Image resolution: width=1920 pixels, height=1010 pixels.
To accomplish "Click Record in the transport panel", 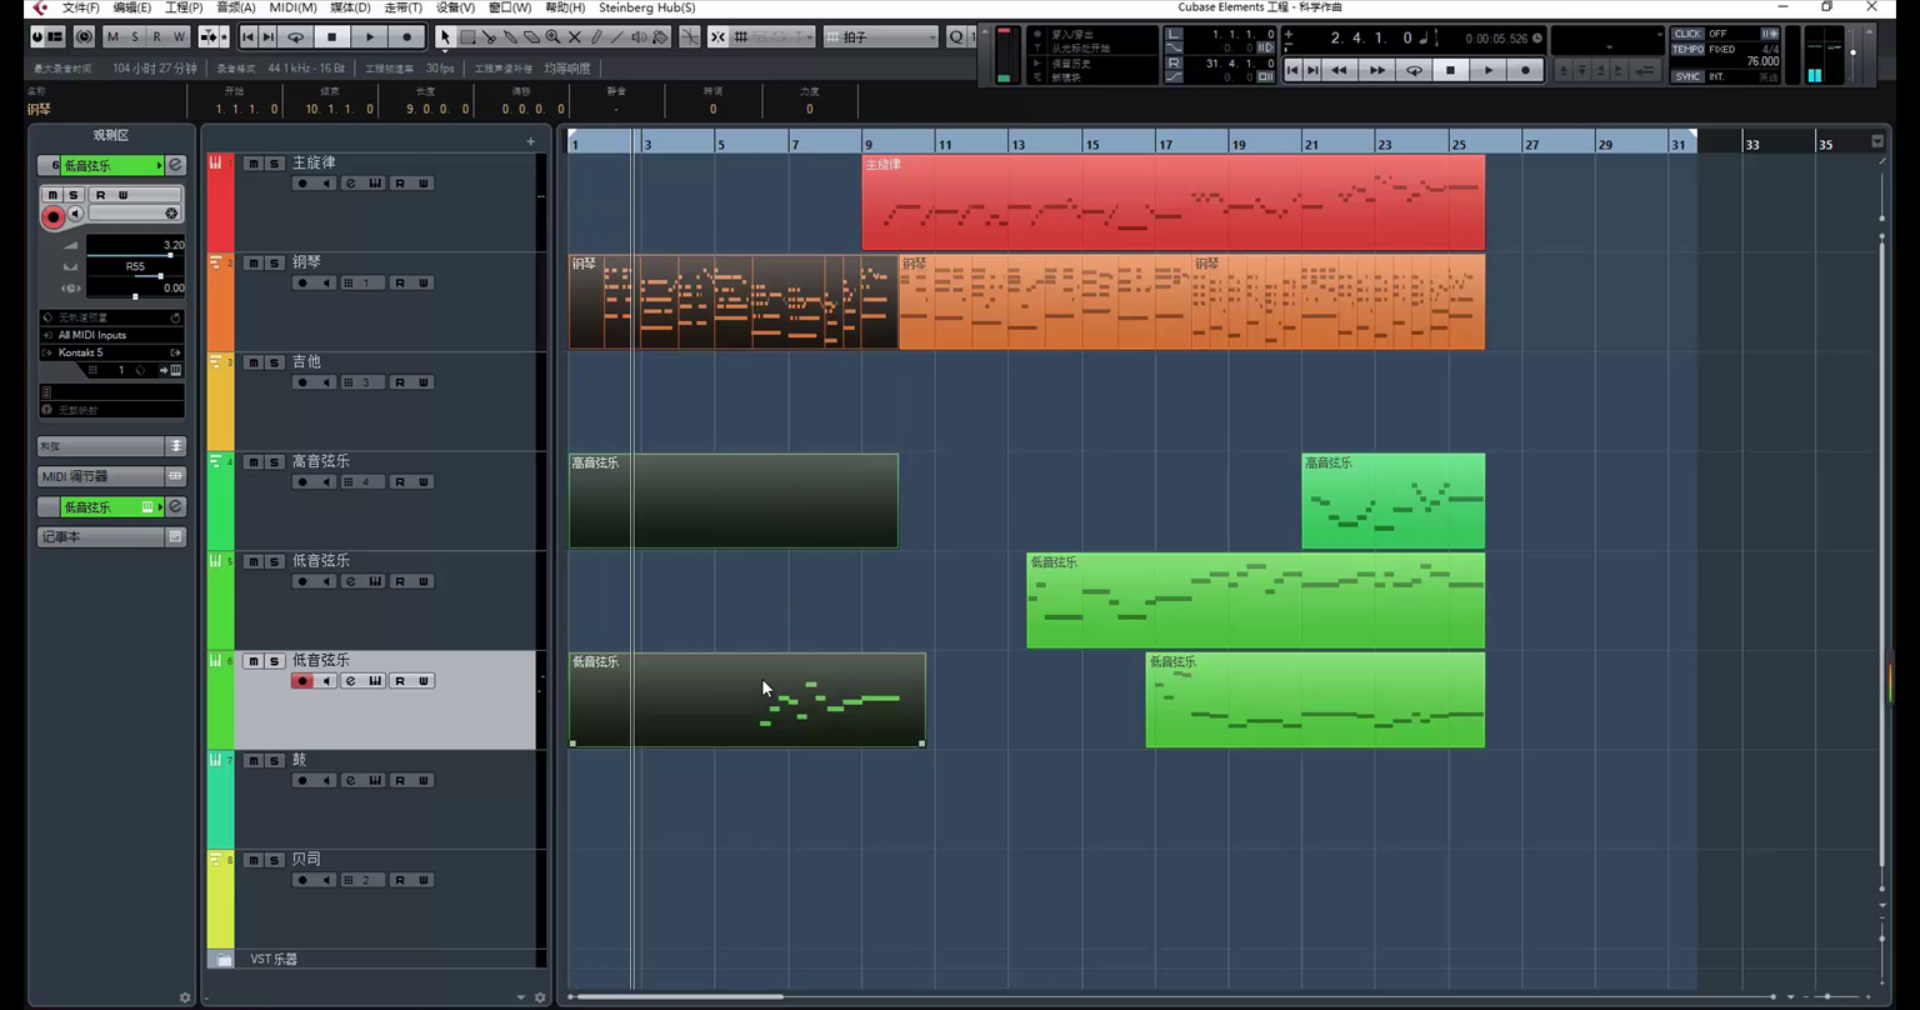I will tap(1525, 70).
